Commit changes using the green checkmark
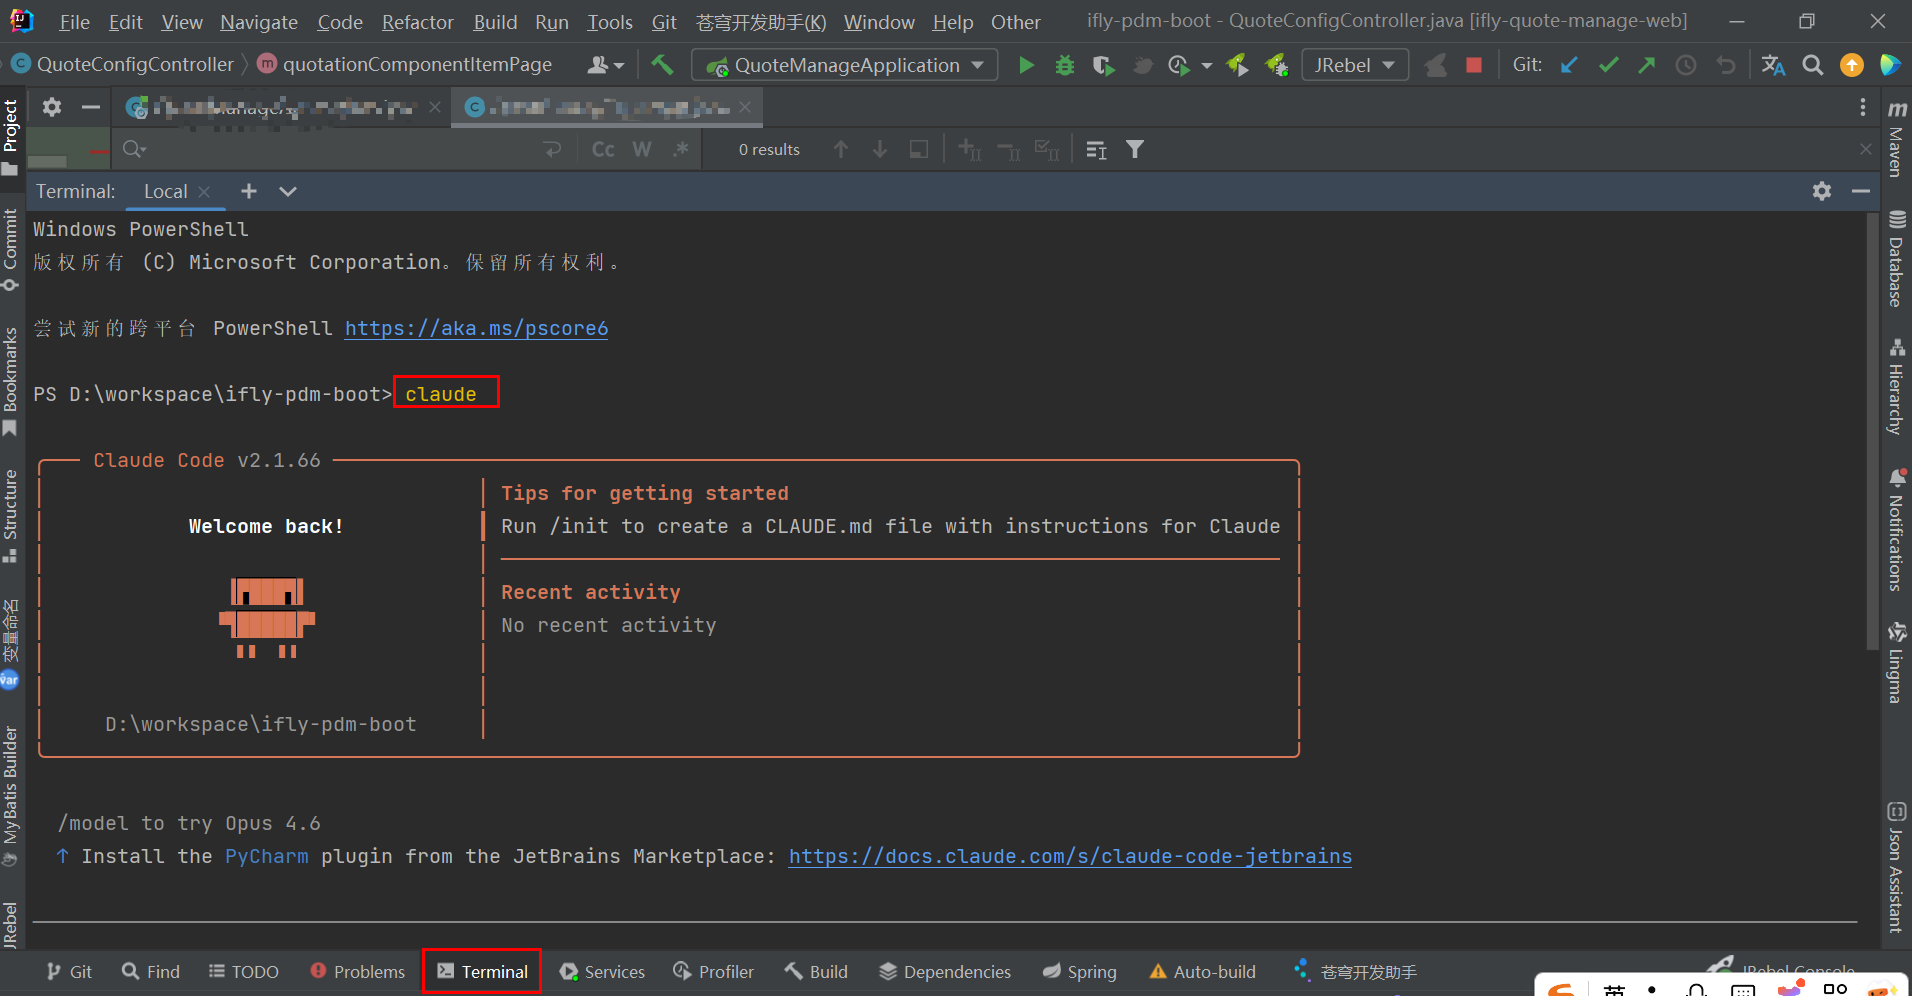The width and height of the screenshot is (1912, 996). click(x=1608, y=65)
